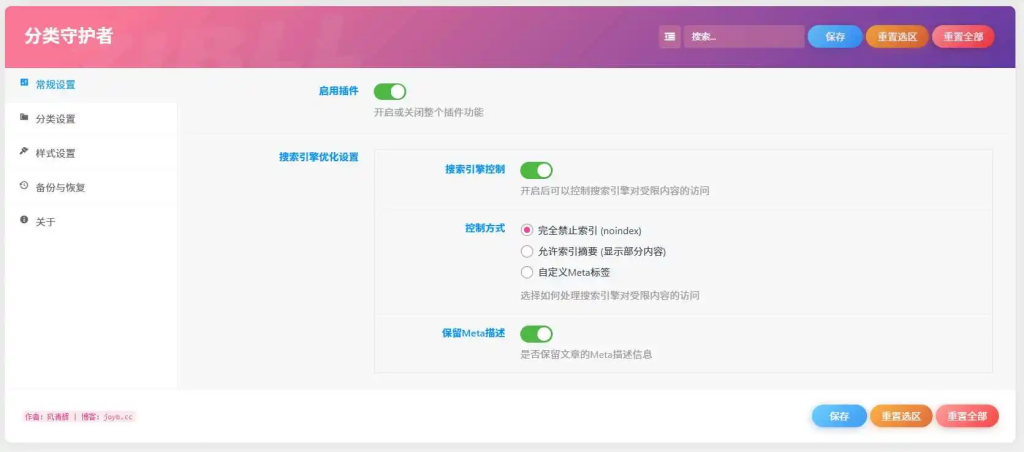
Task: Click the history icon for 备份与恢复
Action: [x=24, y=186]
